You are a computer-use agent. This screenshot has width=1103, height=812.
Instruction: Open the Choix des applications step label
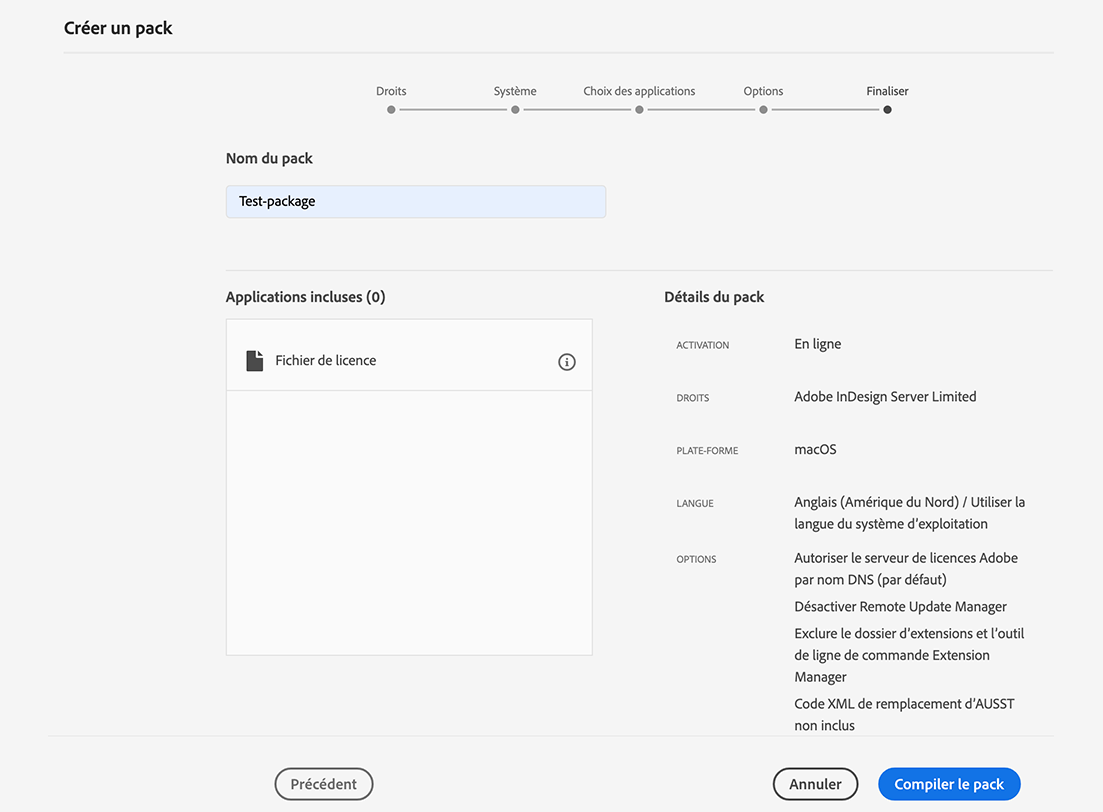coord(639,91)
